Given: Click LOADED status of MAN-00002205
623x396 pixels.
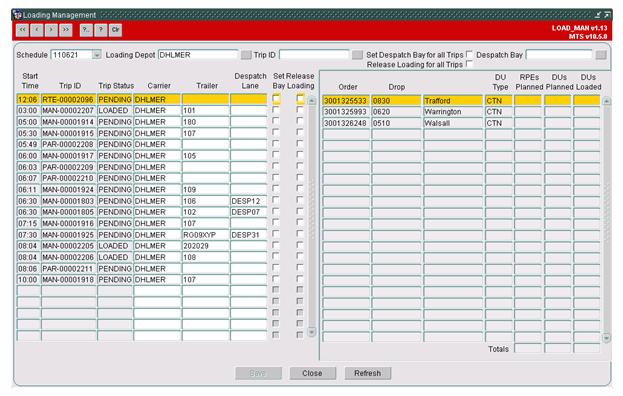Looking at the screenshot, I should (115, 246).
